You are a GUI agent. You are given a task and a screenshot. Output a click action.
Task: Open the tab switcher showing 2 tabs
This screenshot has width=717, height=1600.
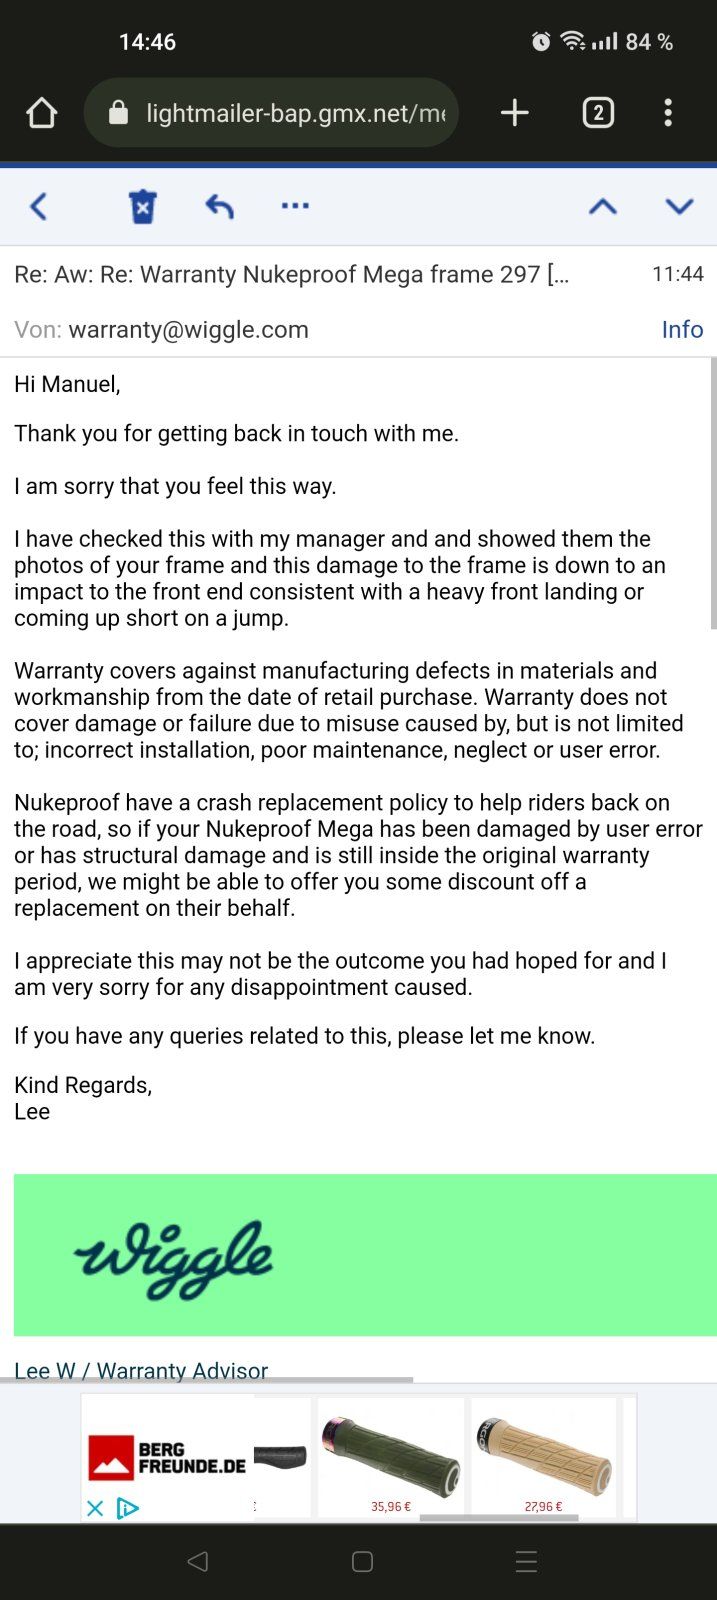point(598,113)
